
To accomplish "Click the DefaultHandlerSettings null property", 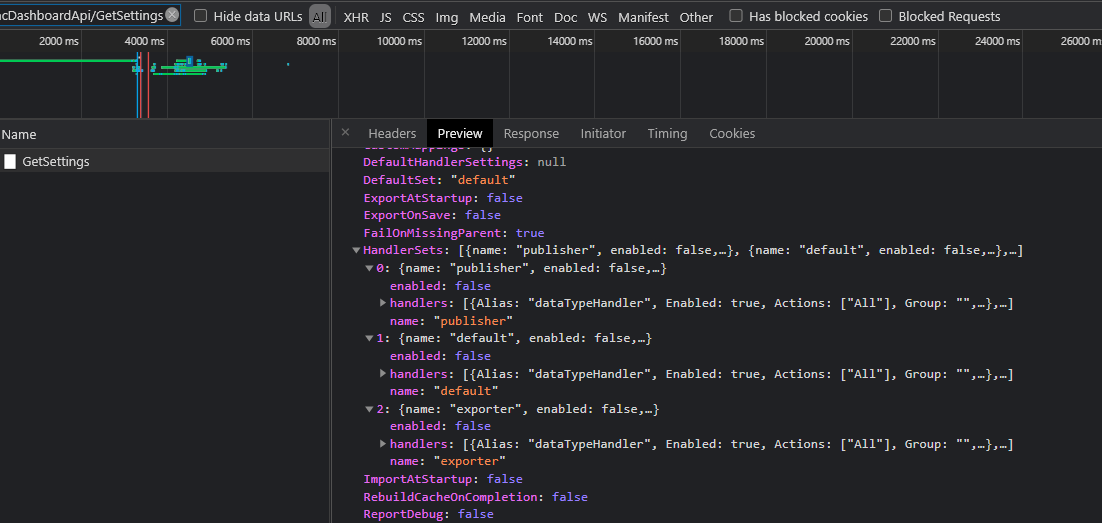I will point(465,162).
